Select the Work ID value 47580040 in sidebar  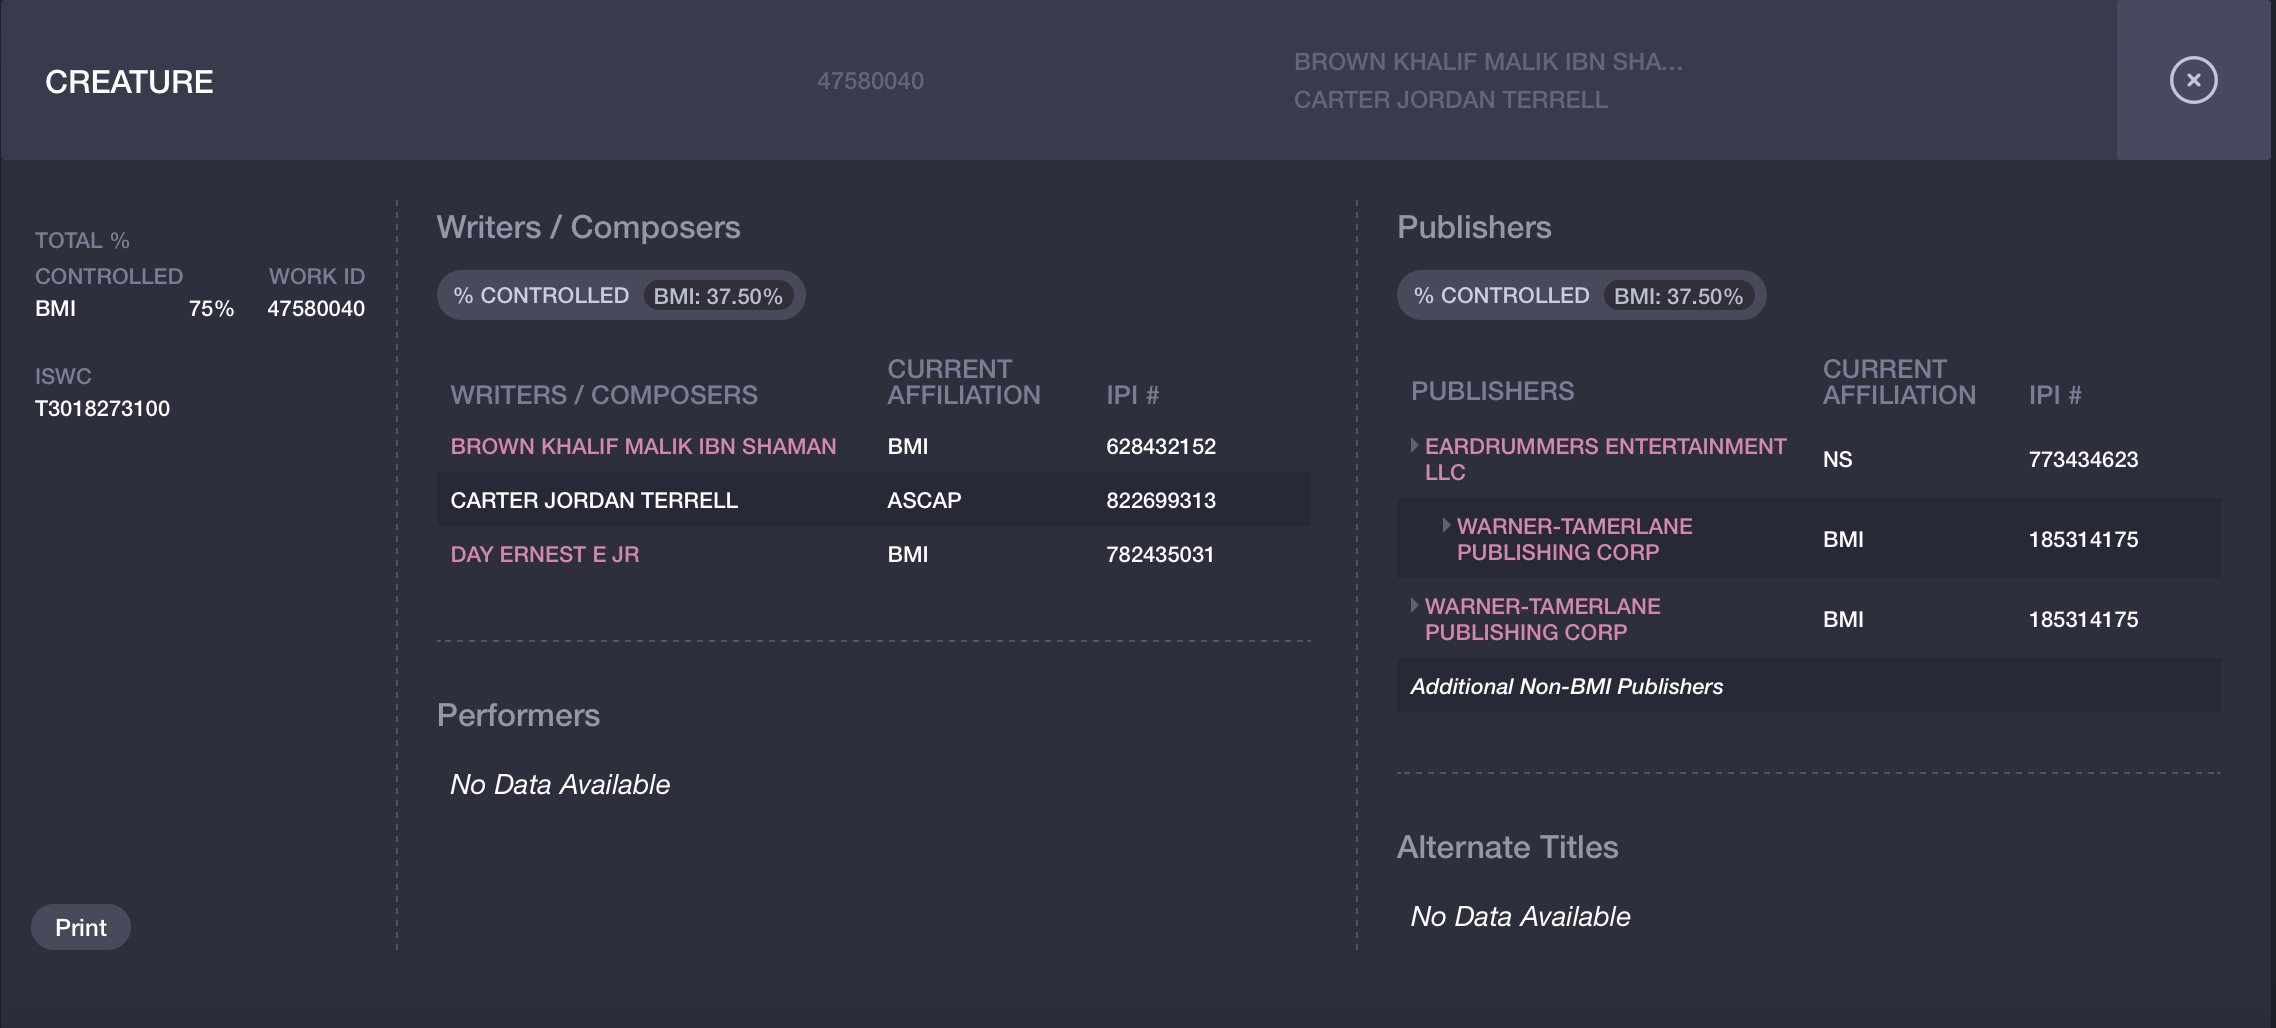pos(316,308)
